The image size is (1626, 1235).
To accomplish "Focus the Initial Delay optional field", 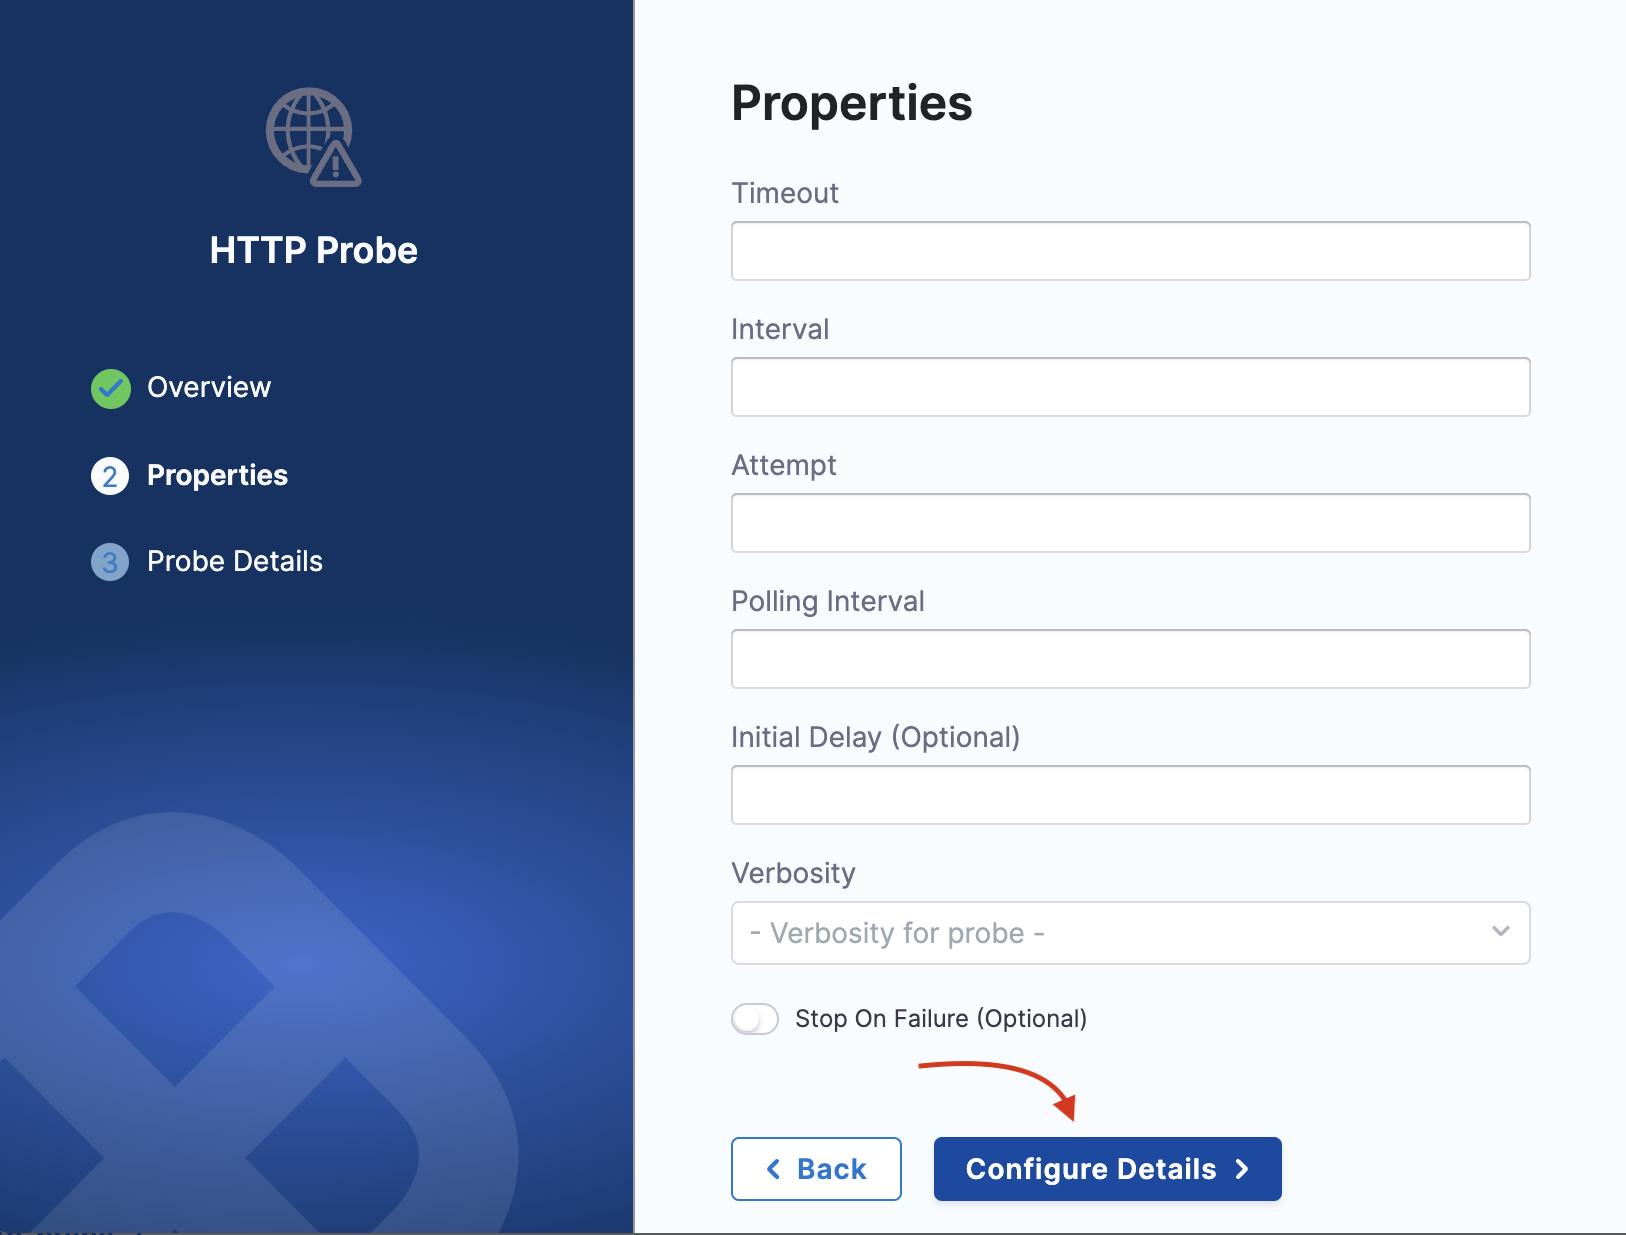I will click(1130, 795).
